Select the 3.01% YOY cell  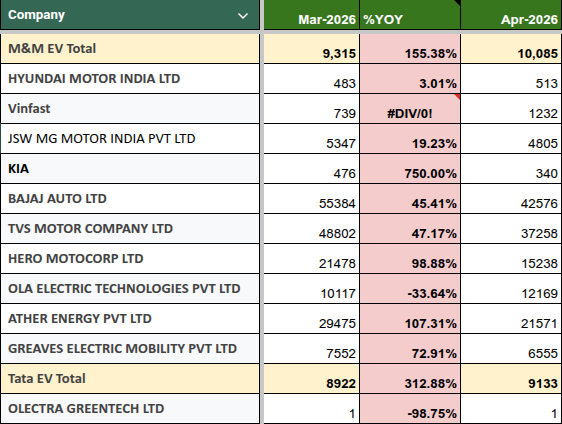(410, 79)
